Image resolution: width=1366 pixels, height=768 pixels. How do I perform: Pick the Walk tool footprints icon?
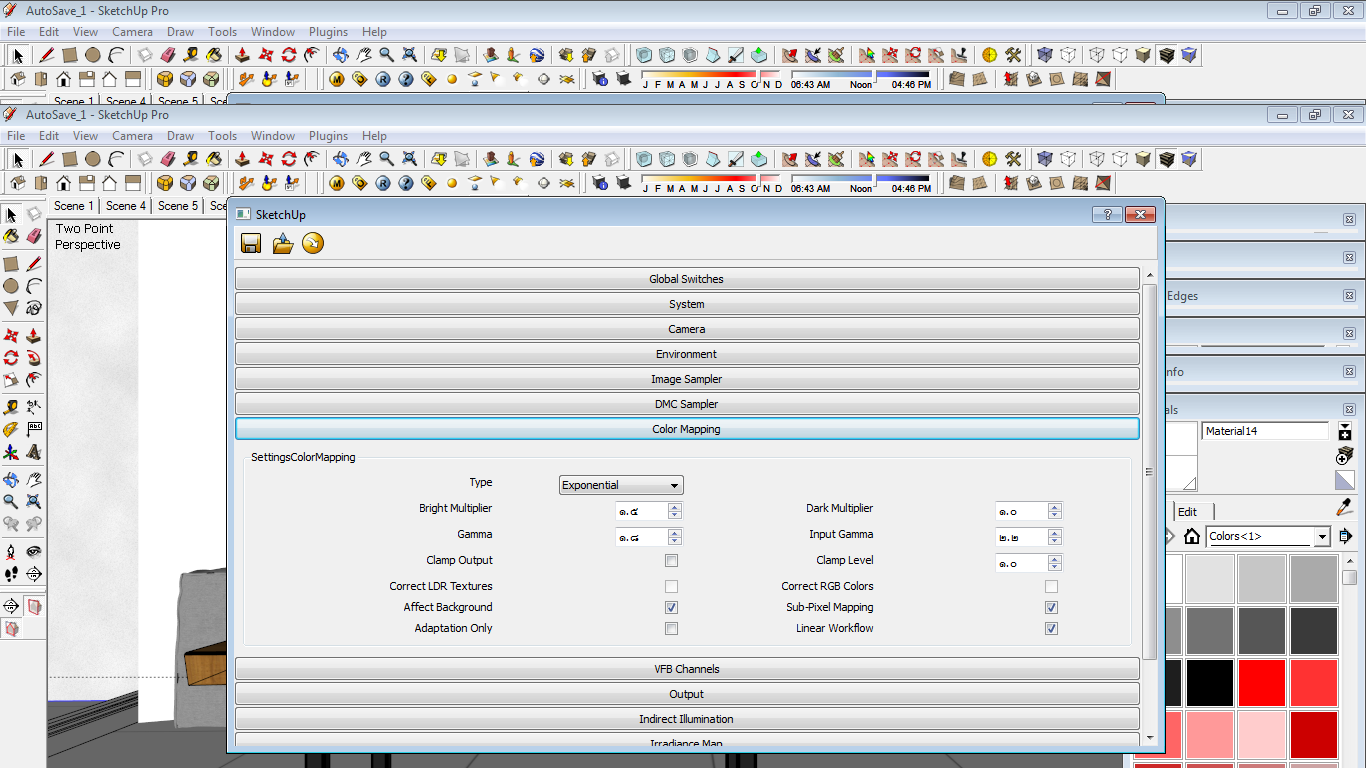pyautogui.click(x=11, y=574)
